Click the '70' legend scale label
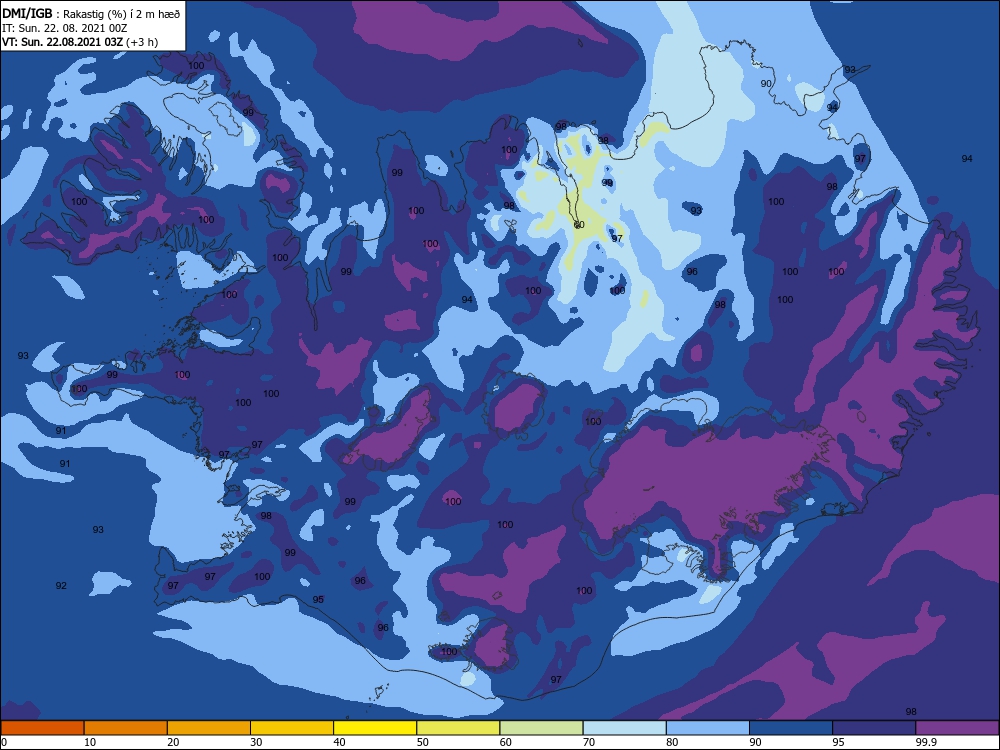 tap(589, 742)
